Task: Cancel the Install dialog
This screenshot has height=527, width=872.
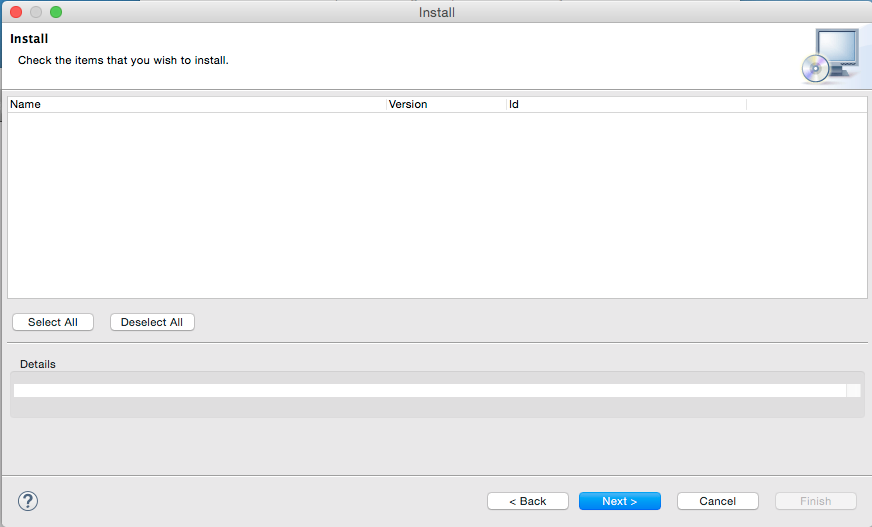Action: [x=717, y=501]
